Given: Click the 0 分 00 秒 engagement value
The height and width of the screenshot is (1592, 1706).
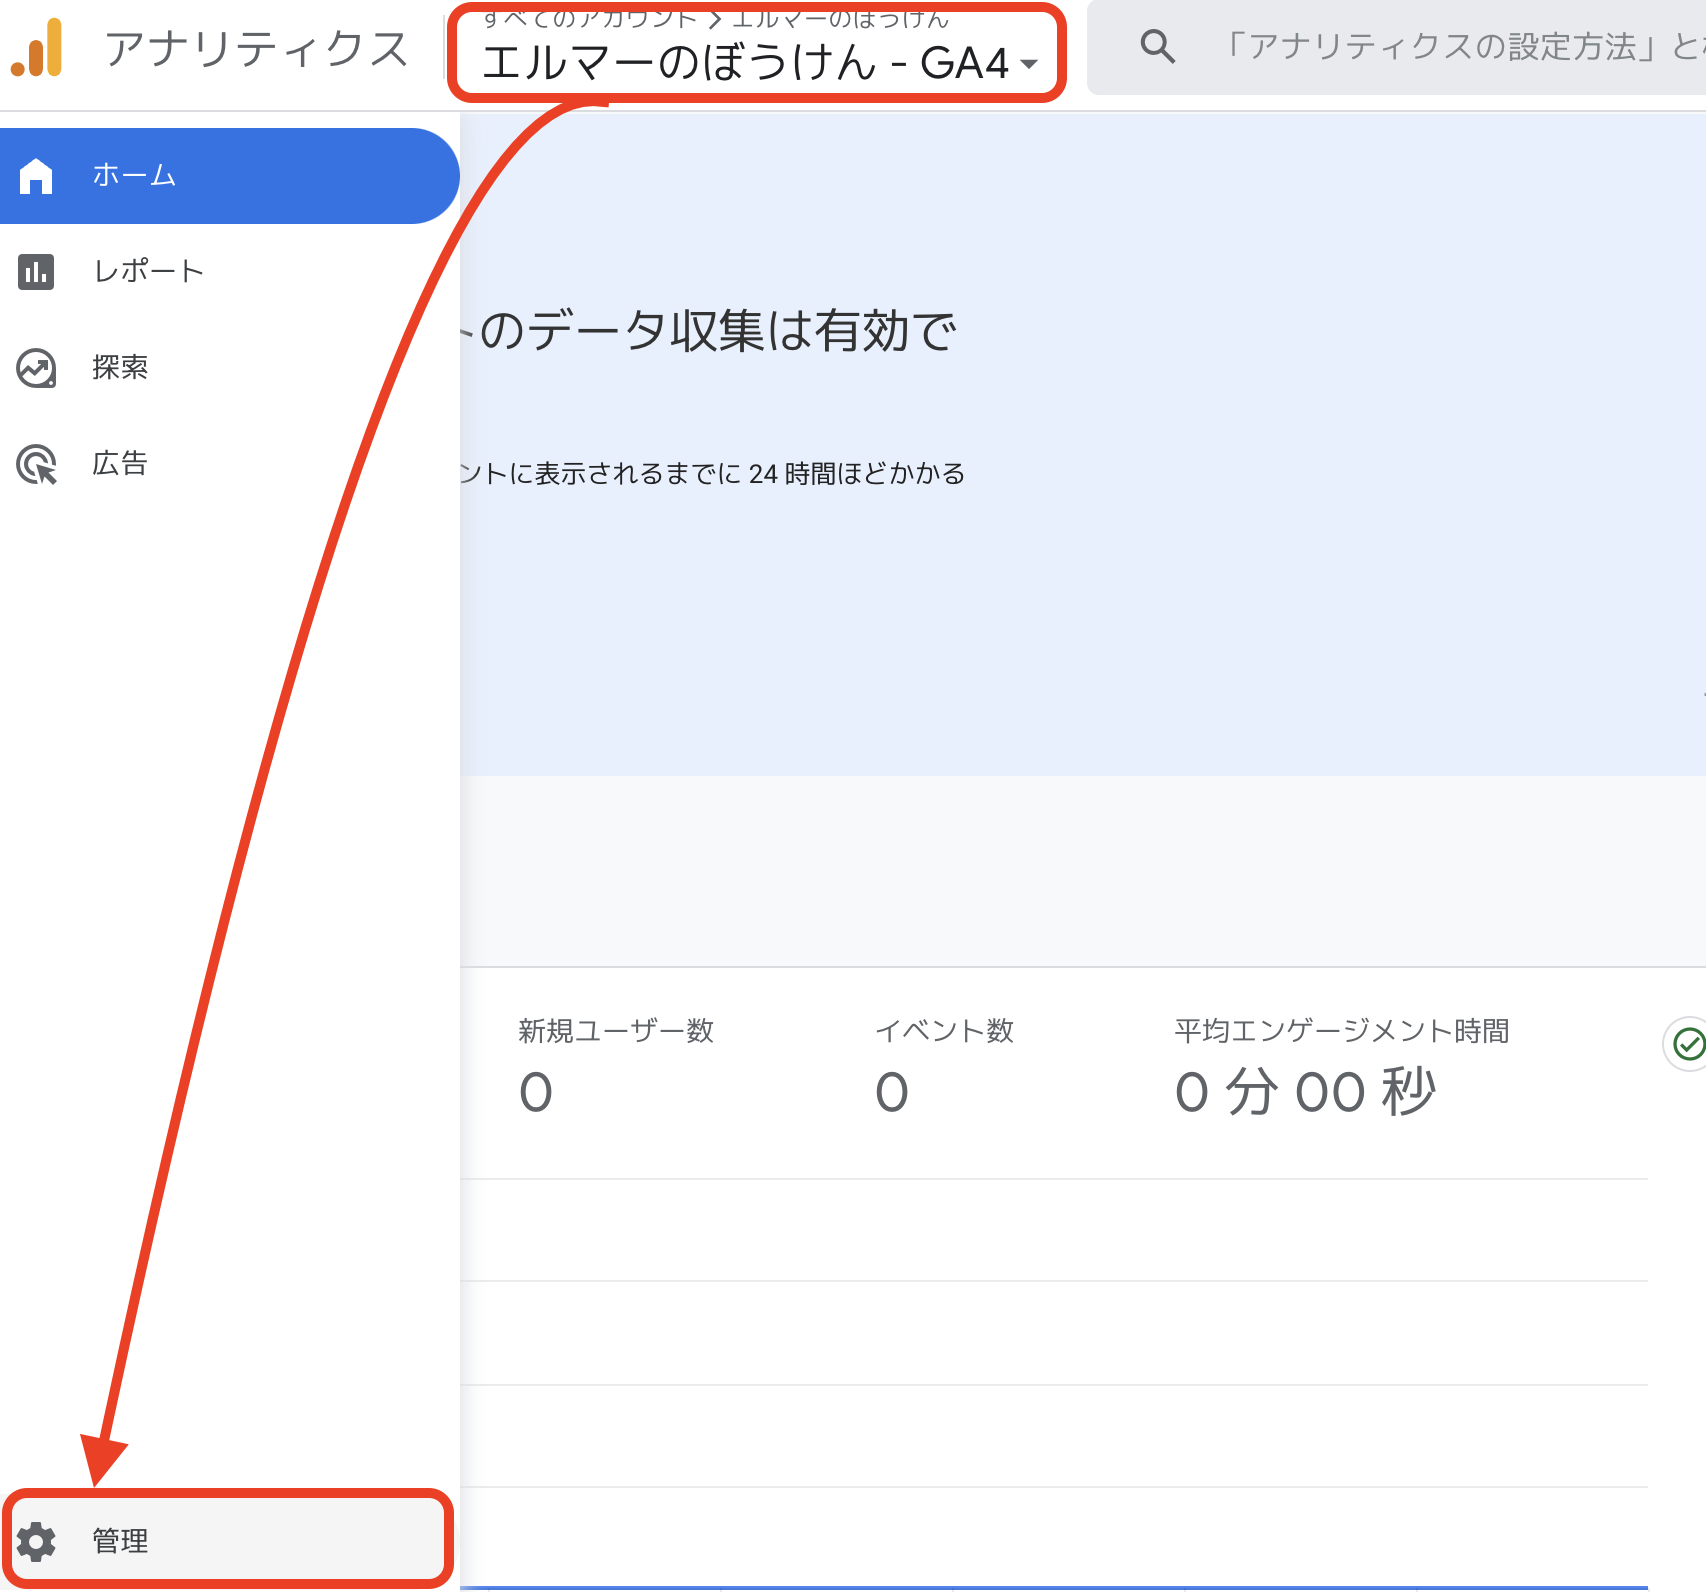Looking at the screenshot, I should (1306, 1092).
